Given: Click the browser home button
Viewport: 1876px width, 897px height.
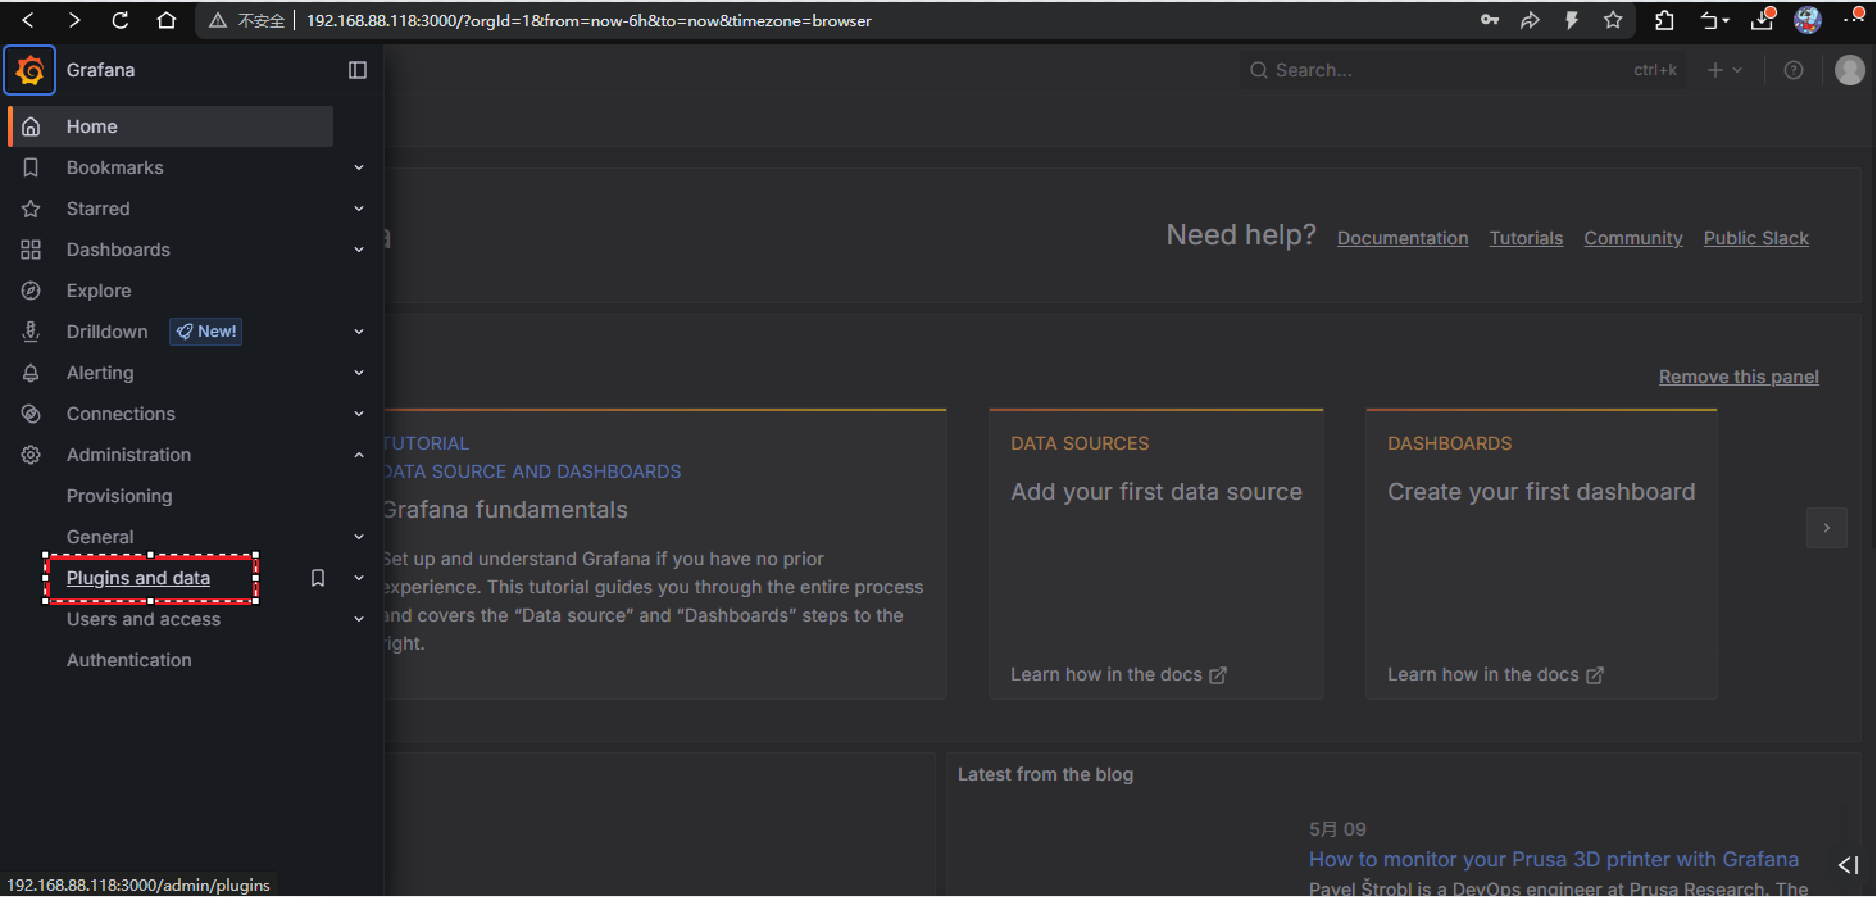Looking at the screenshot, I should coord(167,20).
